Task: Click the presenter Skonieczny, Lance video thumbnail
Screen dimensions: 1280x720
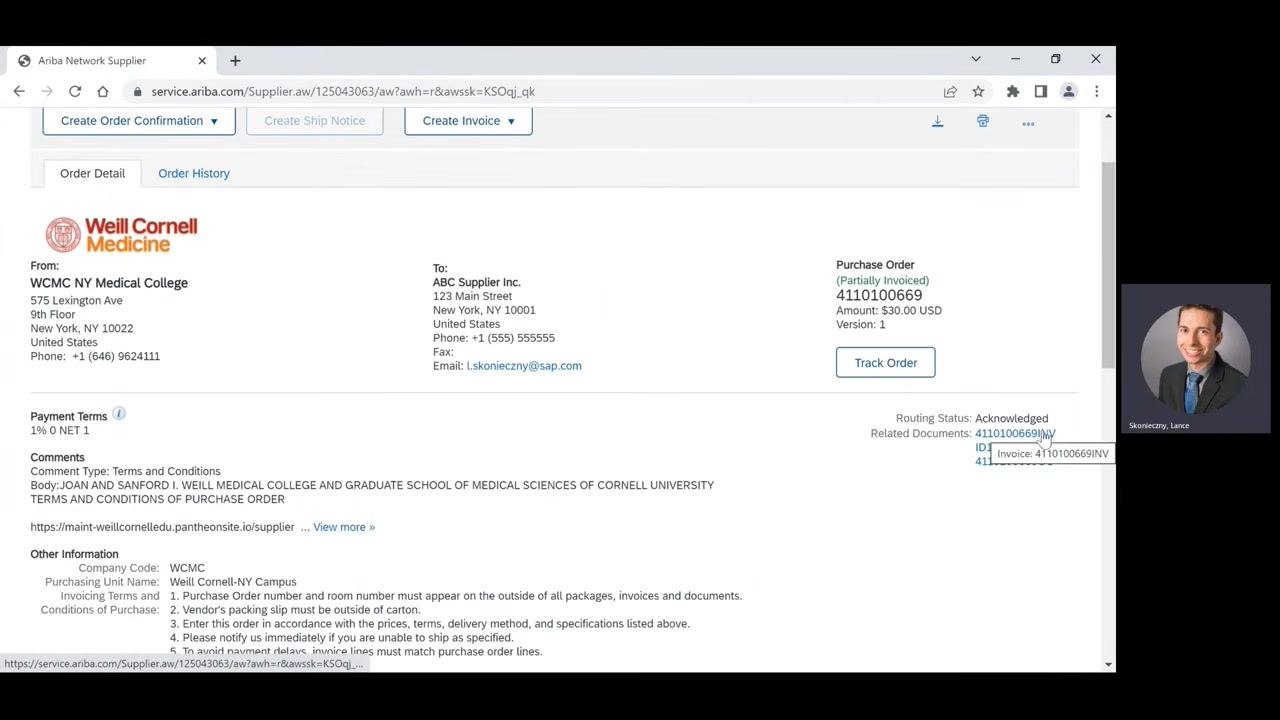Action: [x=1196, y=359]
